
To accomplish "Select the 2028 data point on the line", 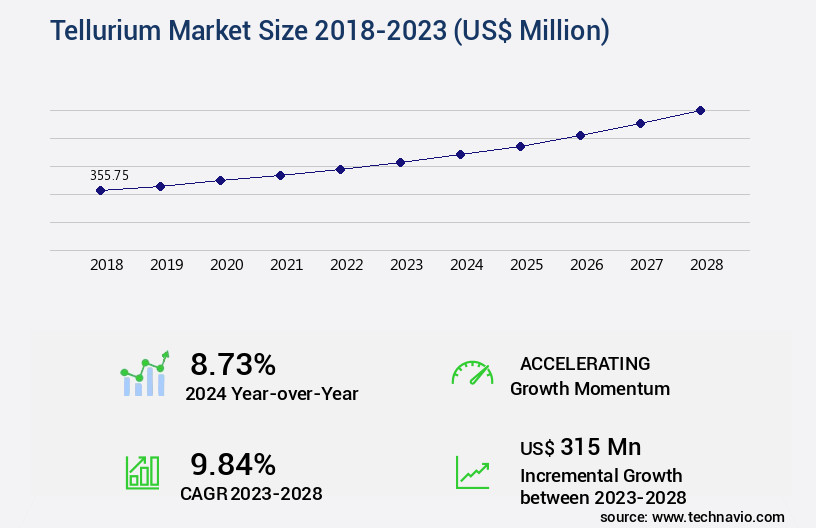I will pos(700,110).
